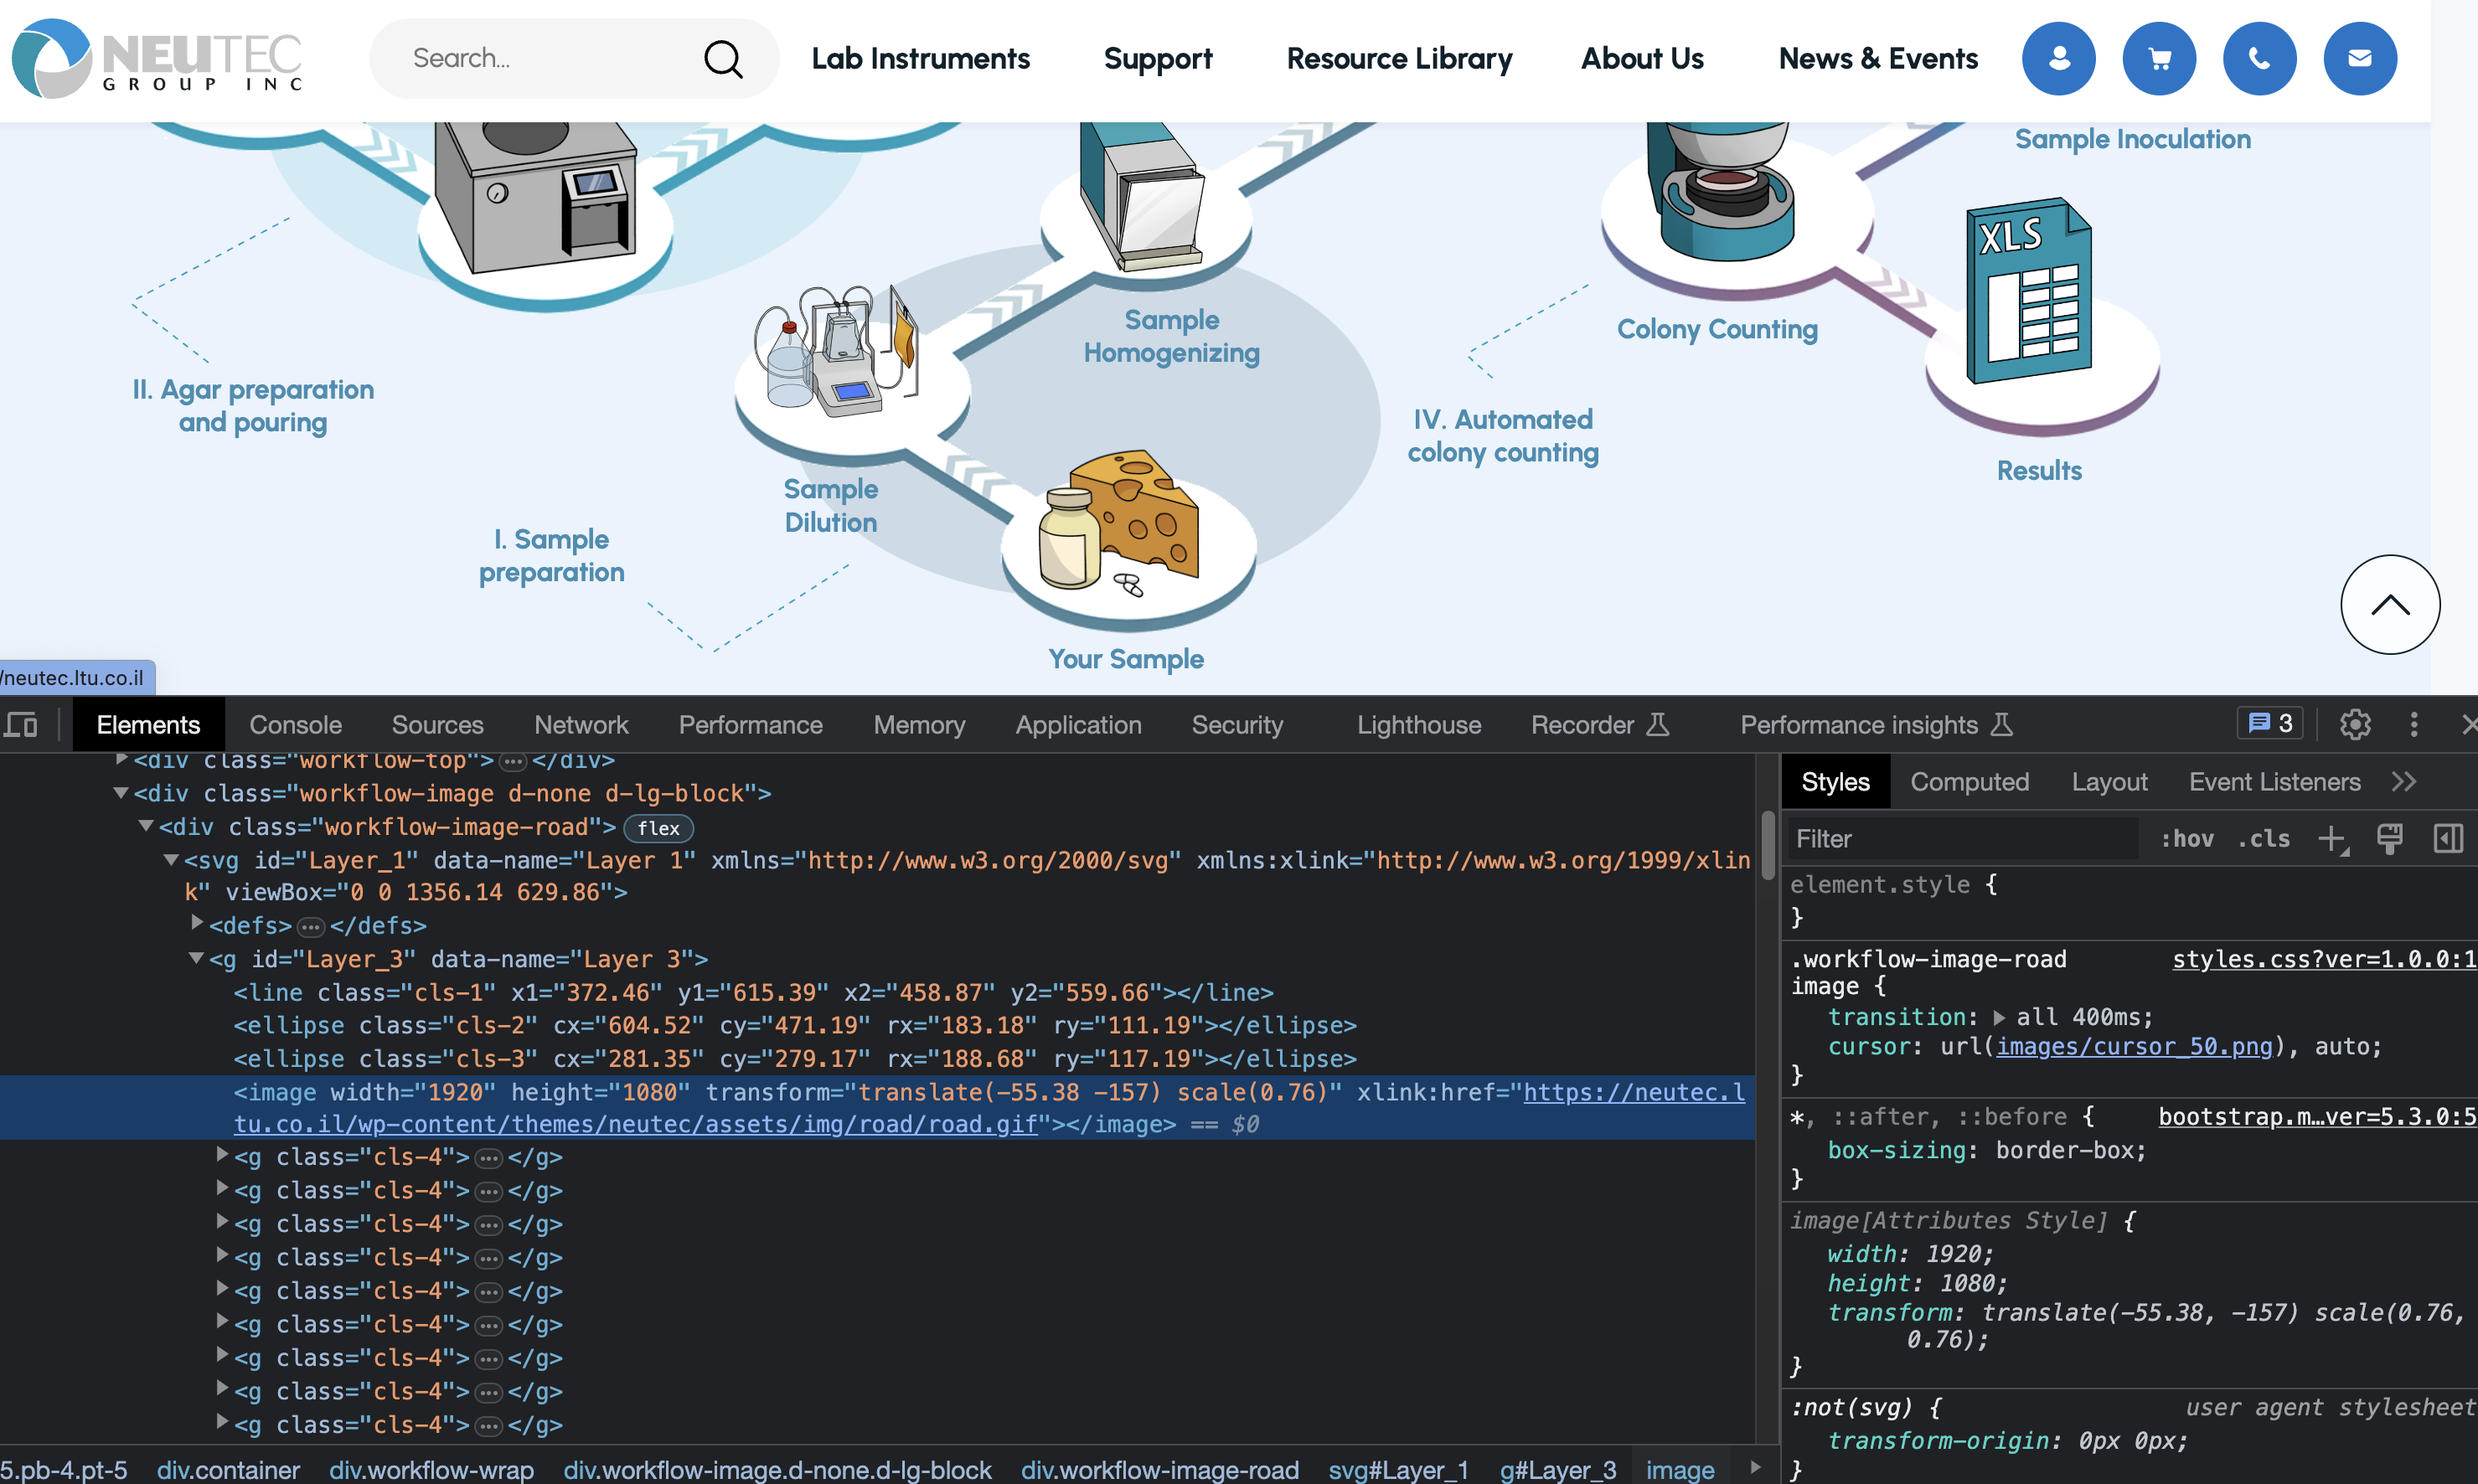Open the Resource Library menu item

(x=1397, y=60)
